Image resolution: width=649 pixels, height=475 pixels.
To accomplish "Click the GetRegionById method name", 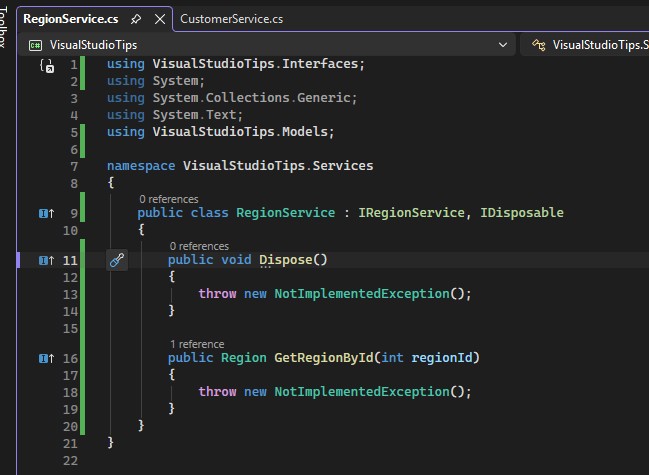I will [324, 357].
